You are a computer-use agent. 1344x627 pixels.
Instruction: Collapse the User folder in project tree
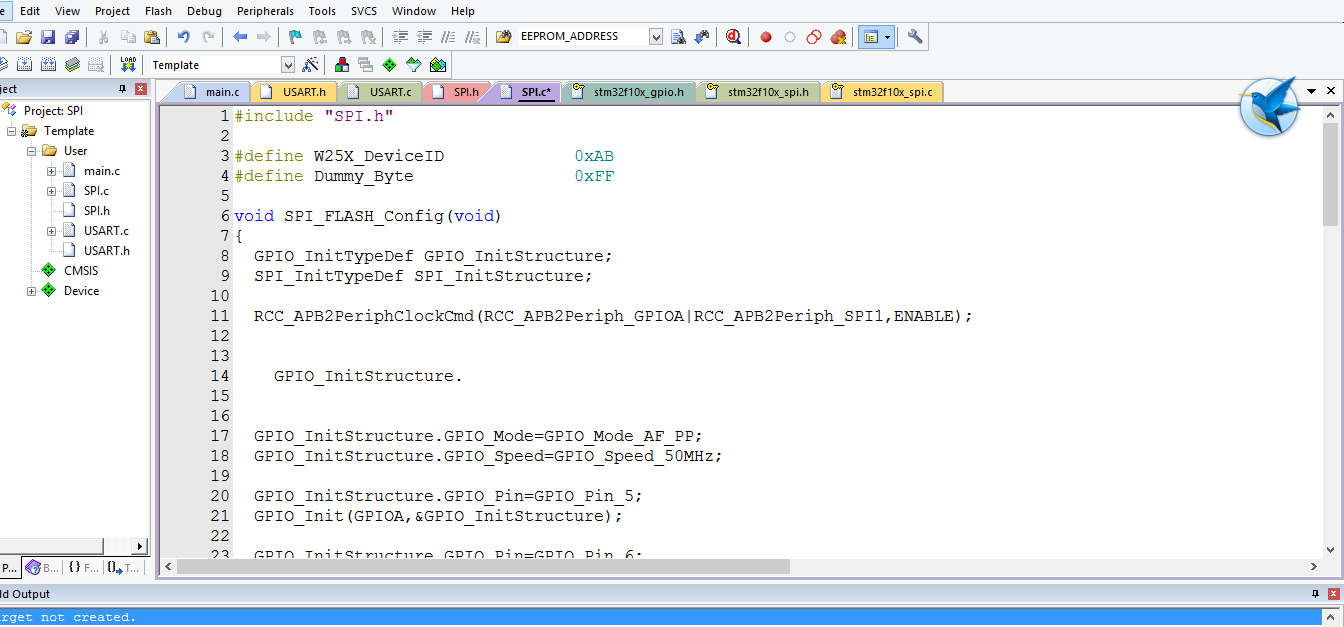point(32,151)
